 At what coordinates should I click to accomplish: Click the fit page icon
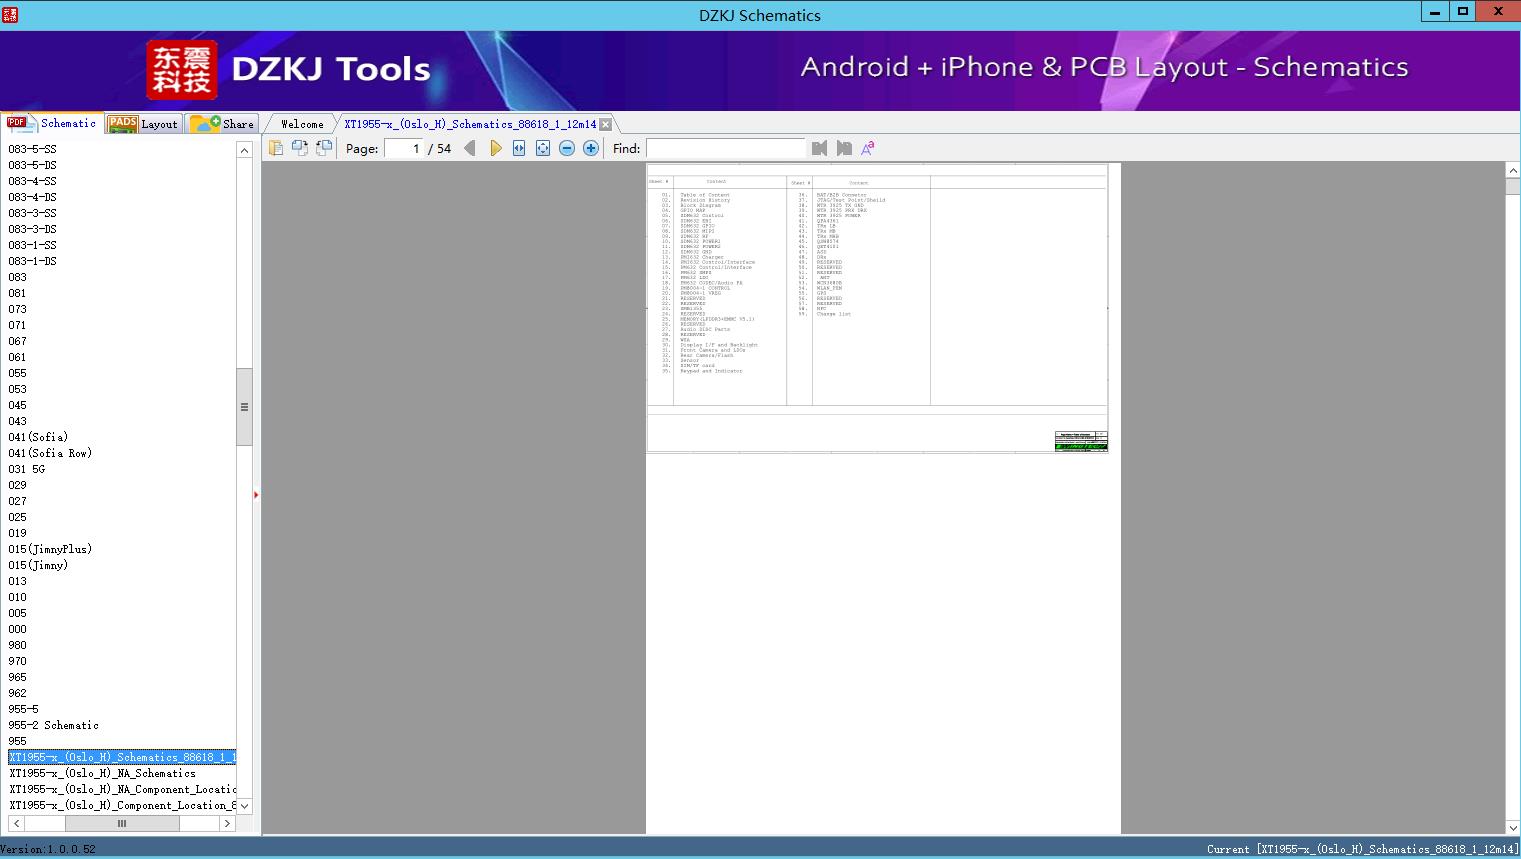[543, 148]
